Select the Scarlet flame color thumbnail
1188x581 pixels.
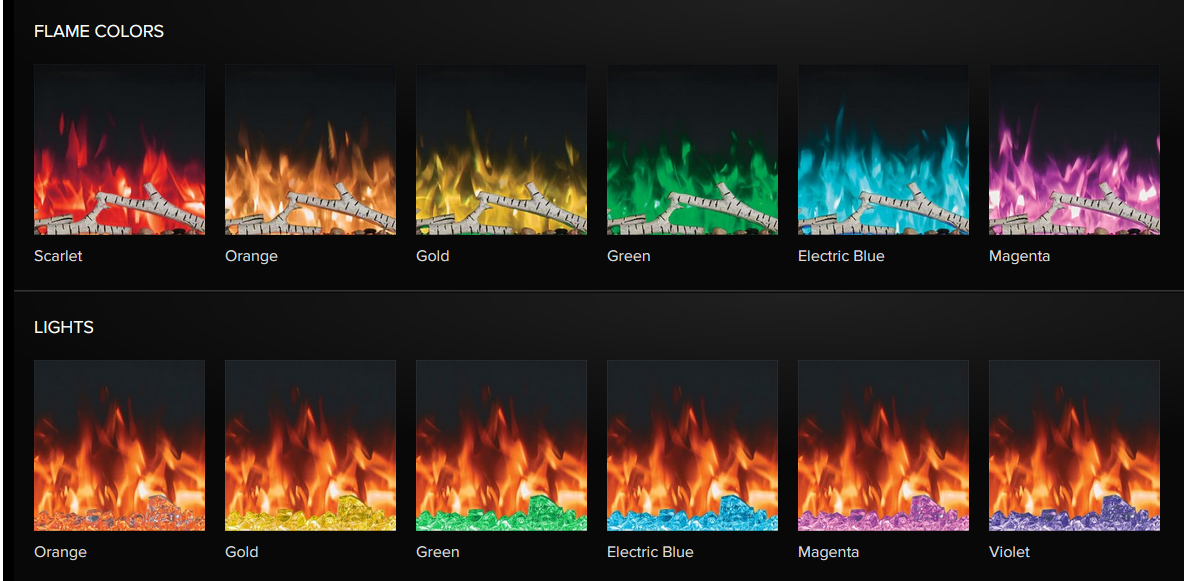tap(119, 149)
